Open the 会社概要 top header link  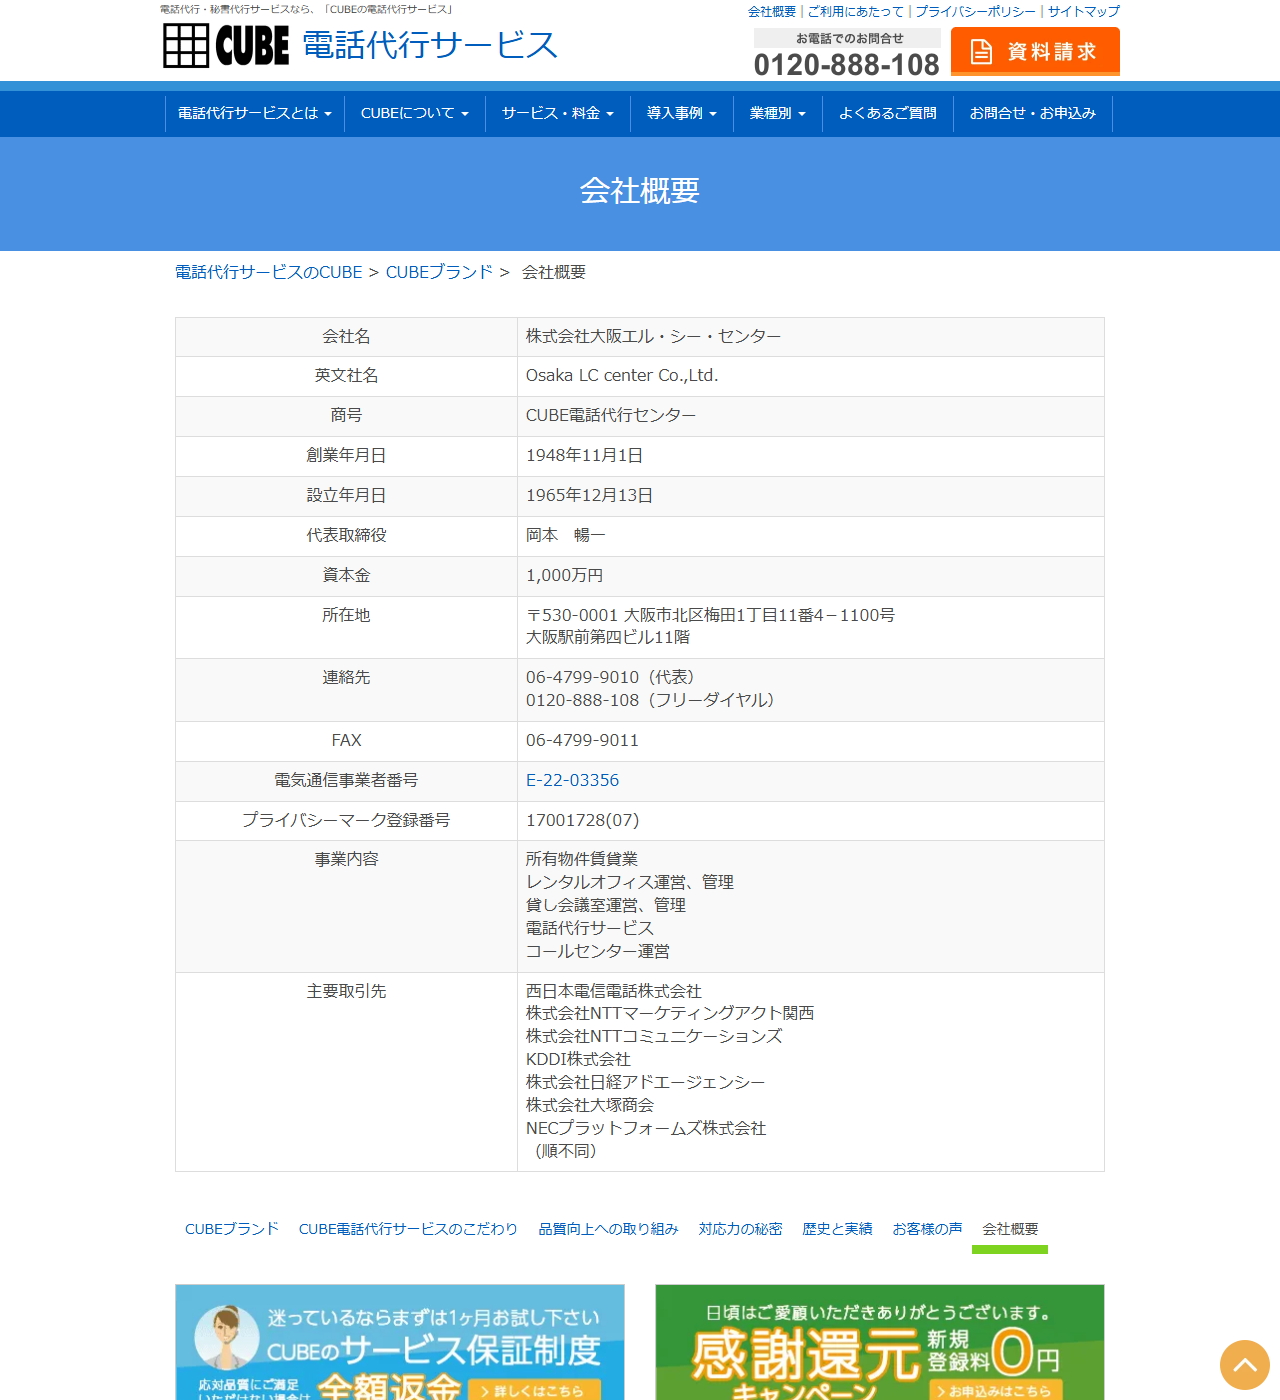pyautogui.click(x=772, y=12)
